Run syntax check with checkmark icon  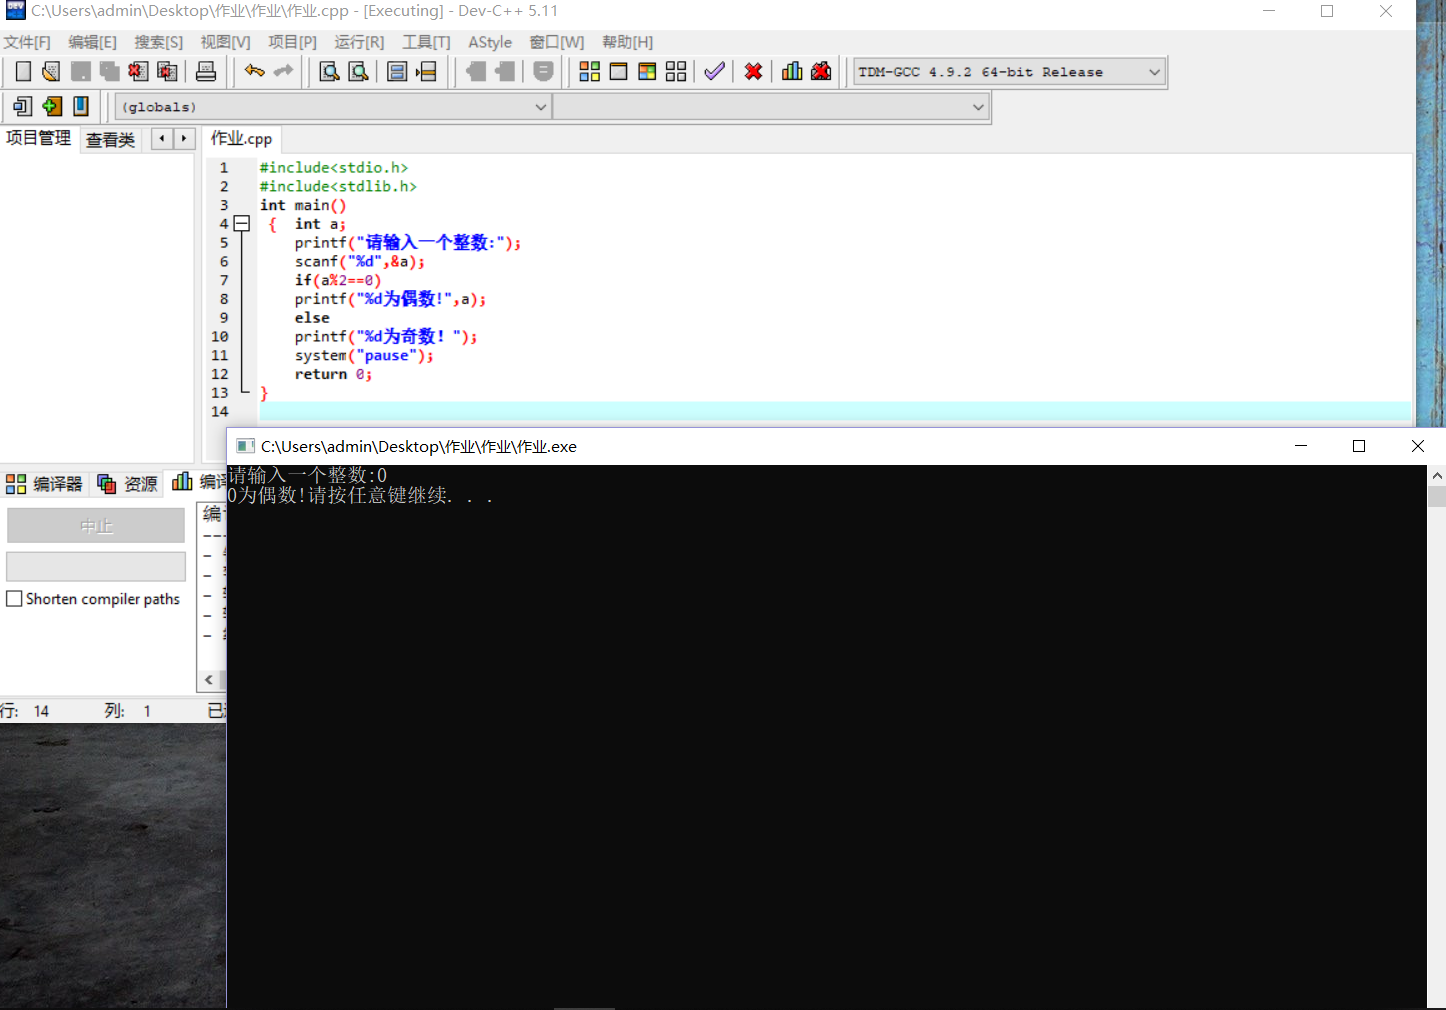(714, 72)
